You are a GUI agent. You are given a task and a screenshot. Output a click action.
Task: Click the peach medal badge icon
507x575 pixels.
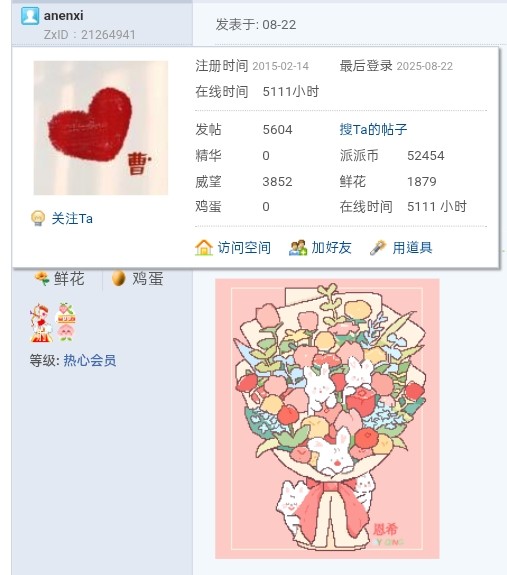65,322
